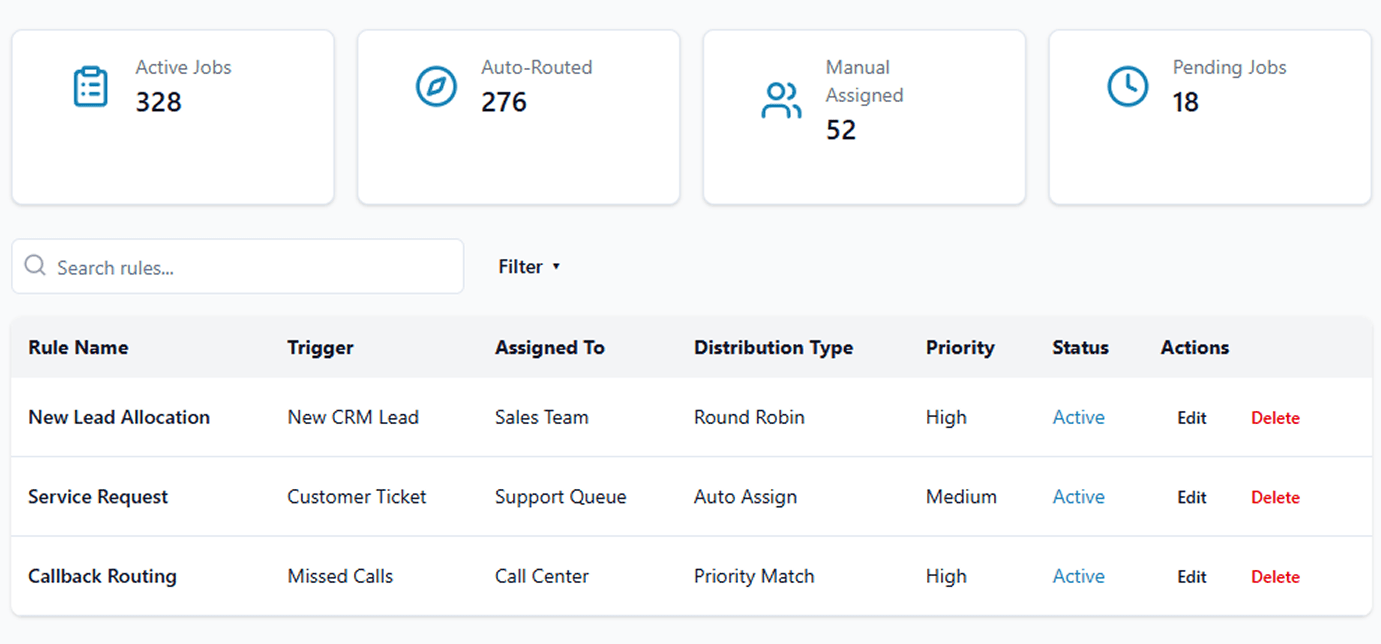Image resolution: width=1381 pixels, height=644 pixels.
Task: Open the Filter dropdown
Action: (x=529, y=267)
